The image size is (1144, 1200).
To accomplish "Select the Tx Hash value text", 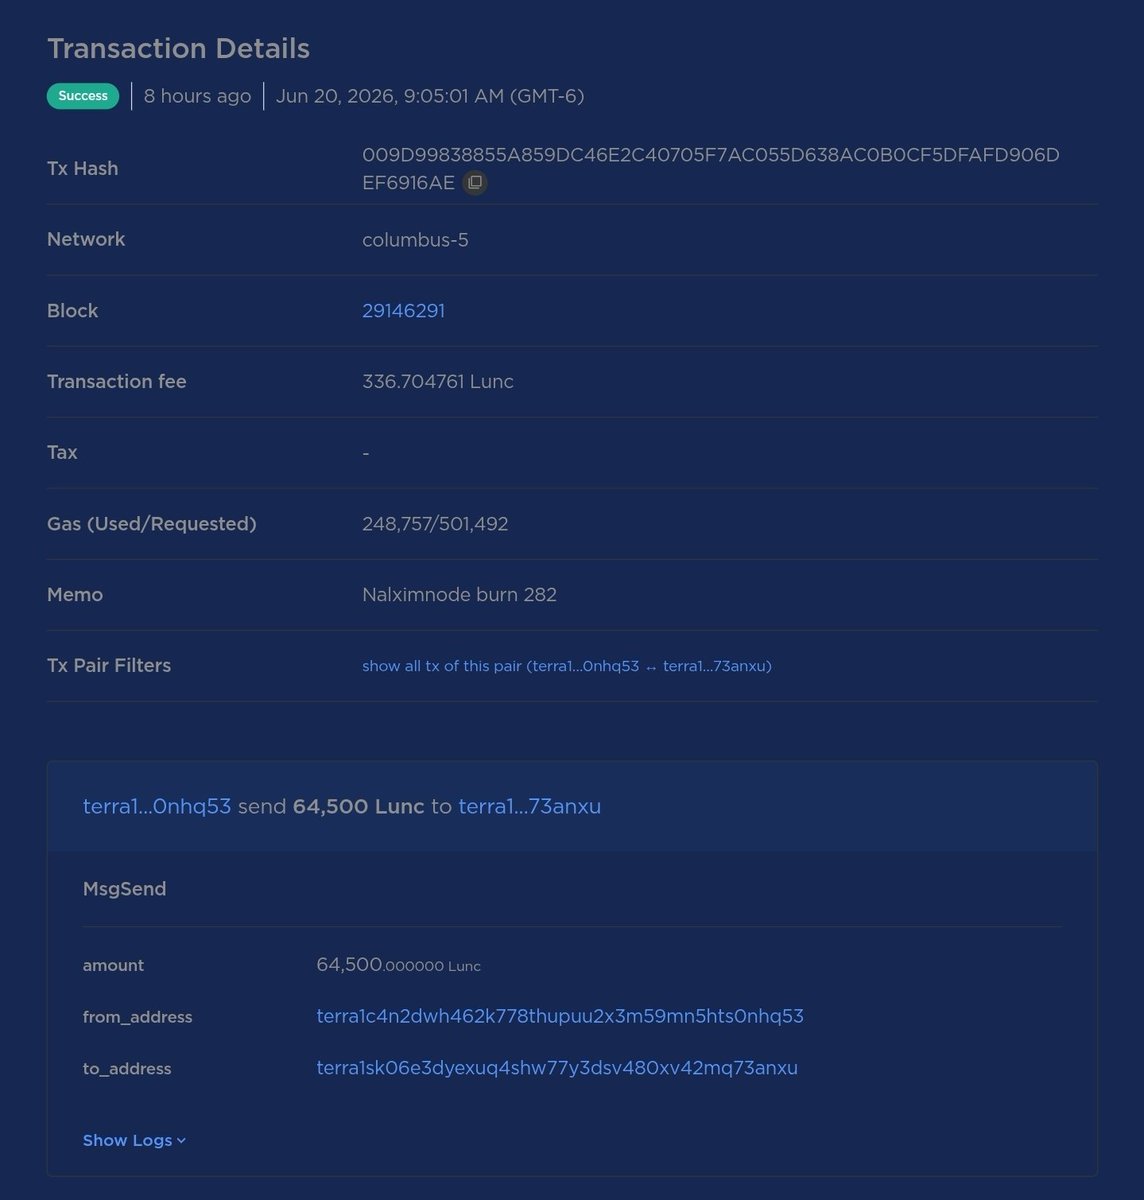I will point(710,169).
